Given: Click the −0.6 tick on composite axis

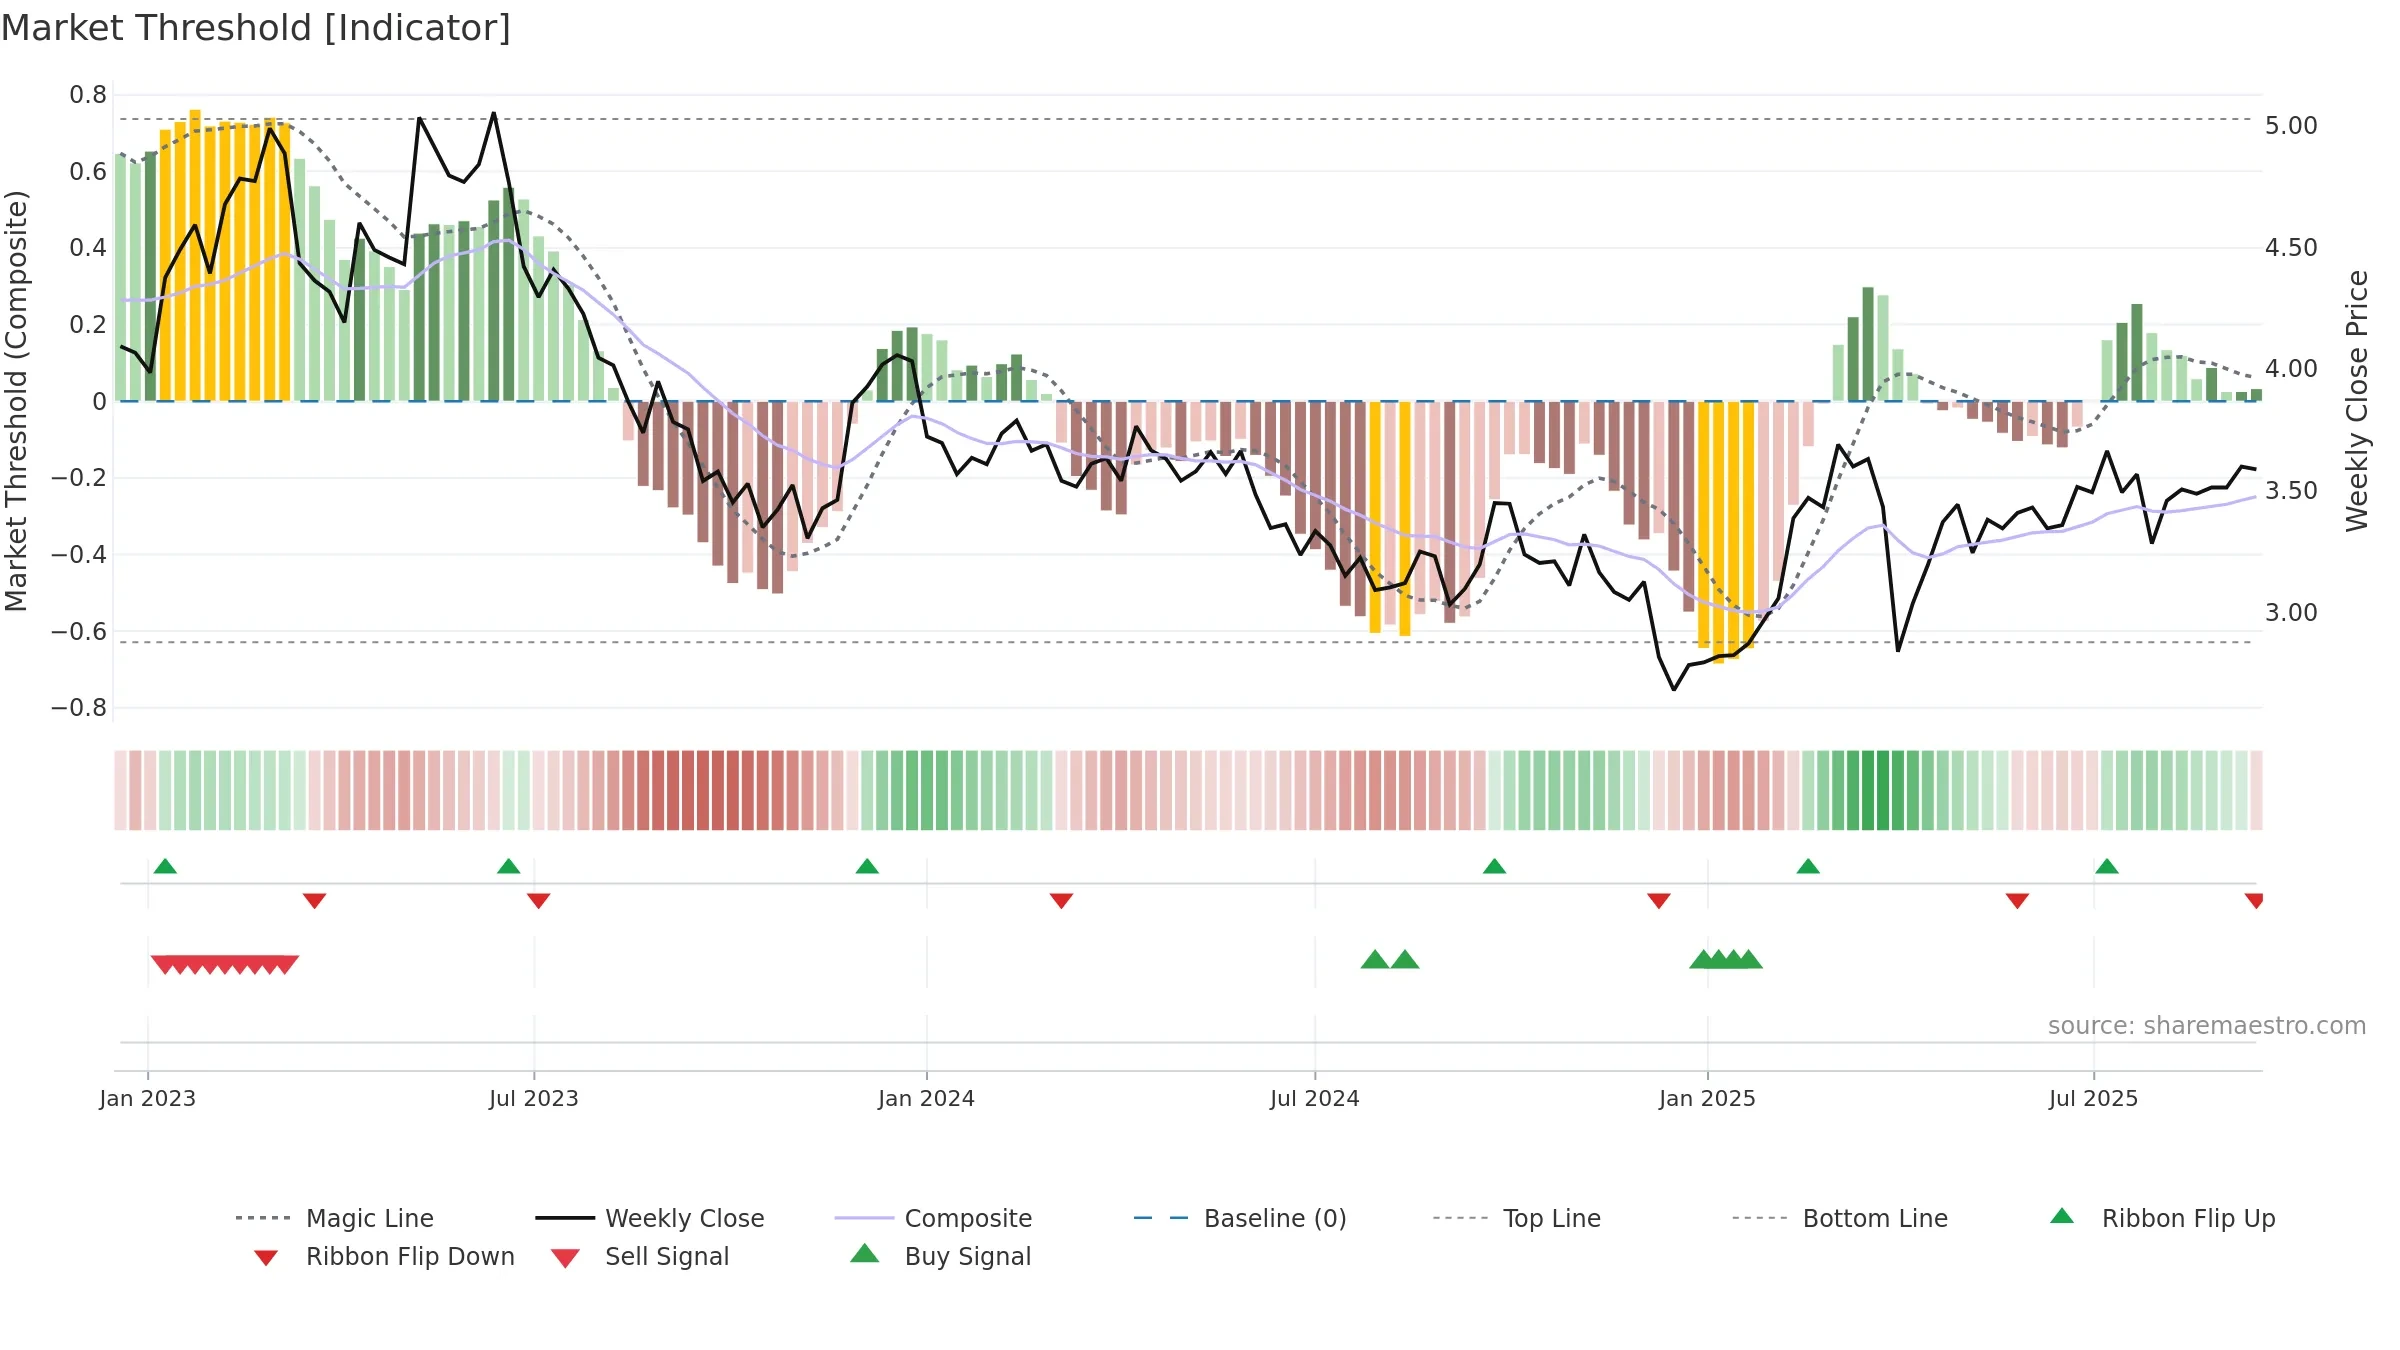Looking at the screenshot, I should [79, 631].
